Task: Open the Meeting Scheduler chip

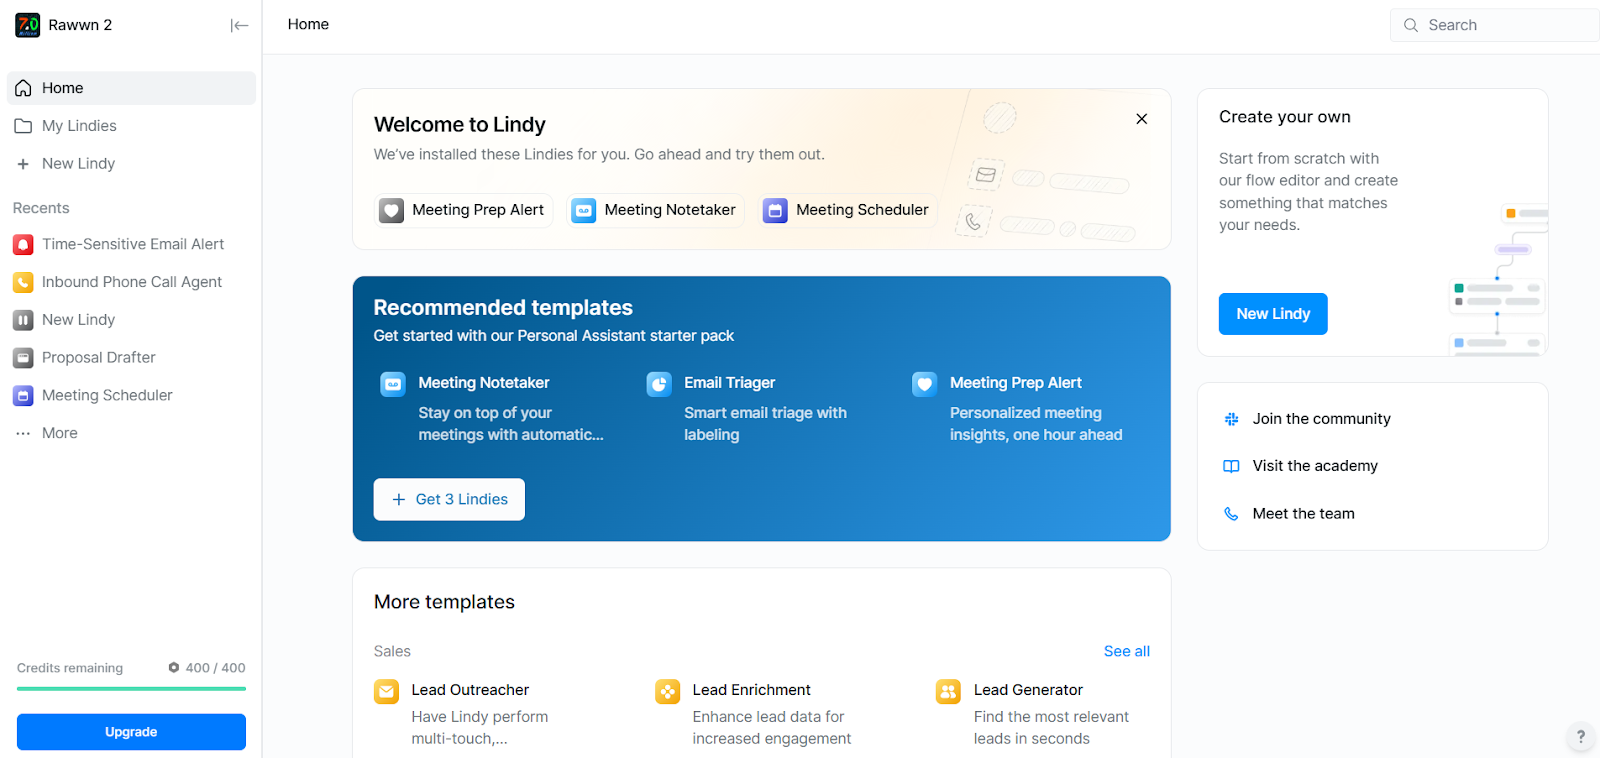Action: pyautogui.click(x=847, y=210)
